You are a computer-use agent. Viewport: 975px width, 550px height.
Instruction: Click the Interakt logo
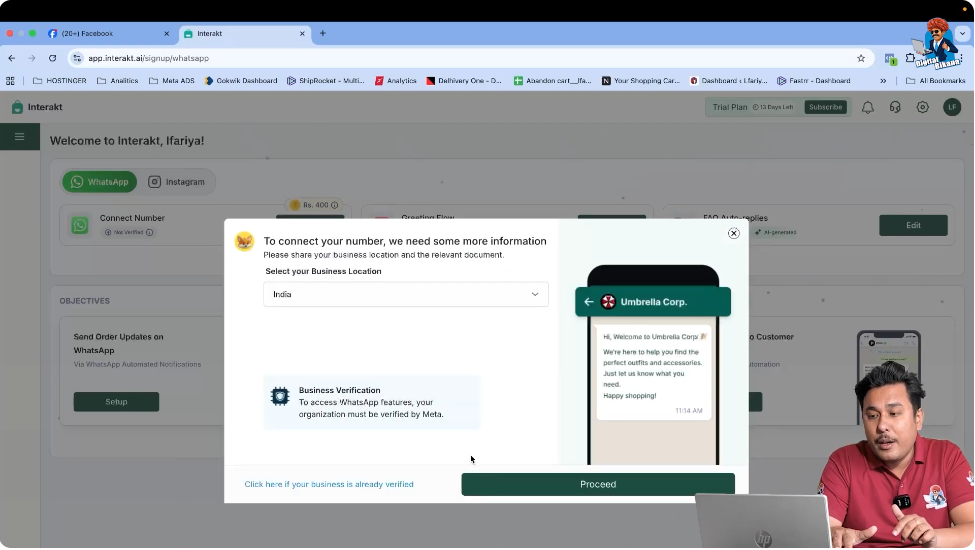tap(37, 107)
